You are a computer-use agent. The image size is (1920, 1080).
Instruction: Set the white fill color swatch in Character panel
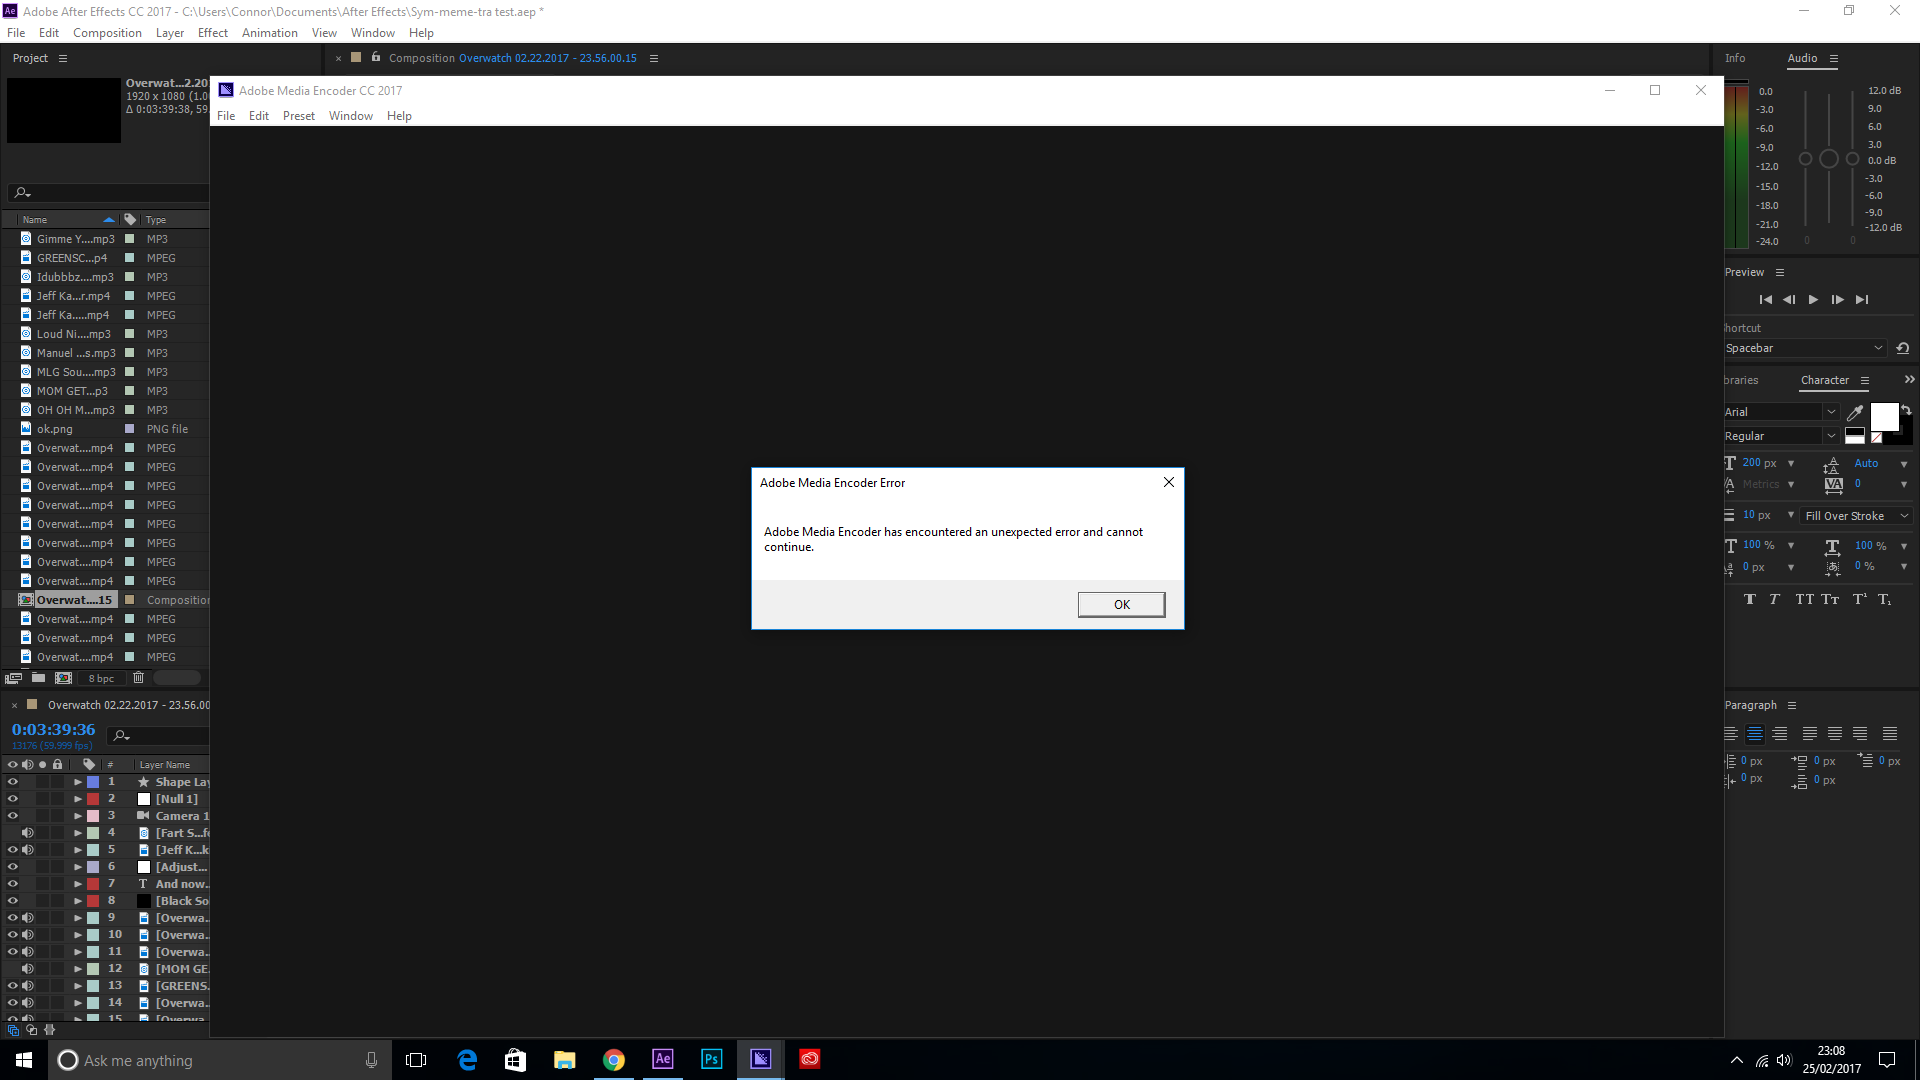[1885, 418]
